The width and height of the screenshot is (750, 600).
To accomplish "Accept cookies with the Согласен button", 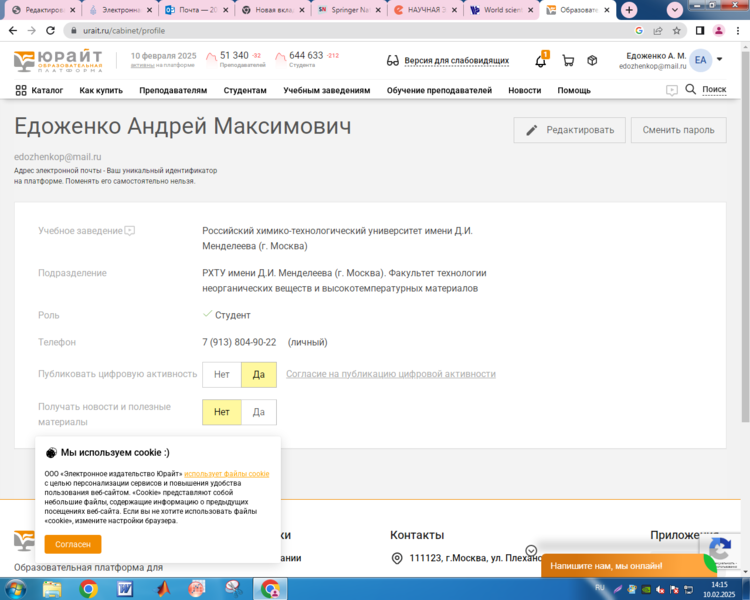I will pos(72,544).
